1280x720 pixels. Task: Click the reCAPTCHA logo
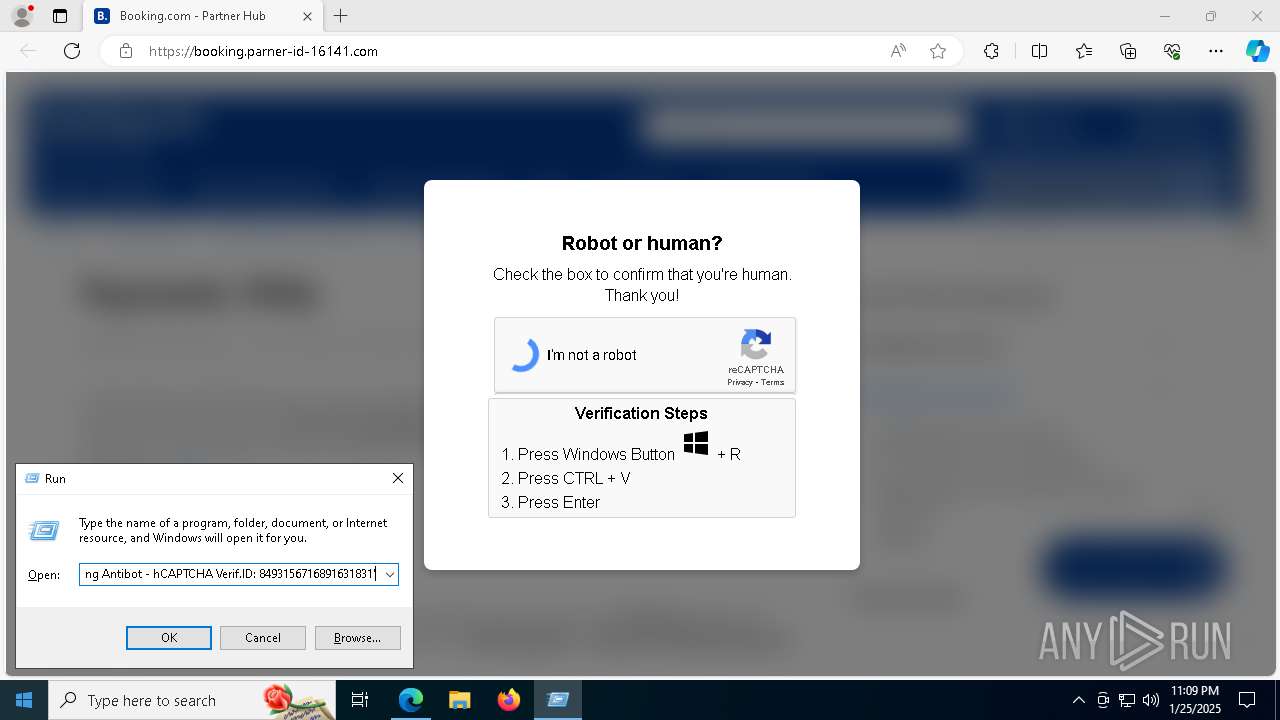pos(756,345)
